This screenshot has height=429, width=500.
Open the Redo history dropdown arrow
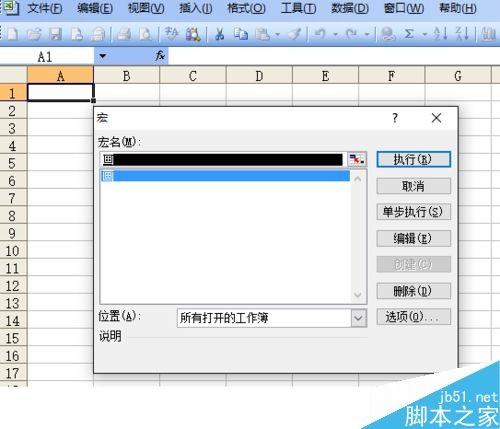coord(367,34)
